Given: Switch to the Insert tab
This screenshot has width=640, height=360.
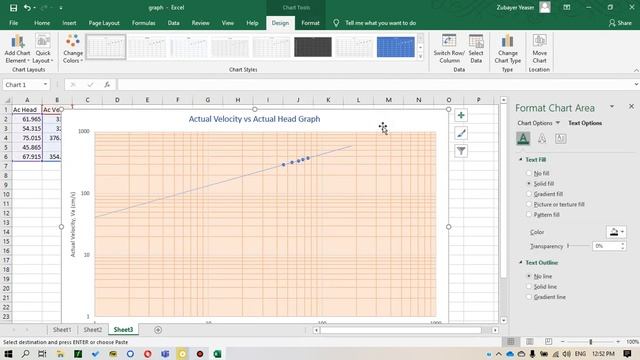Looking at the screenshot, I should (69, 23).
